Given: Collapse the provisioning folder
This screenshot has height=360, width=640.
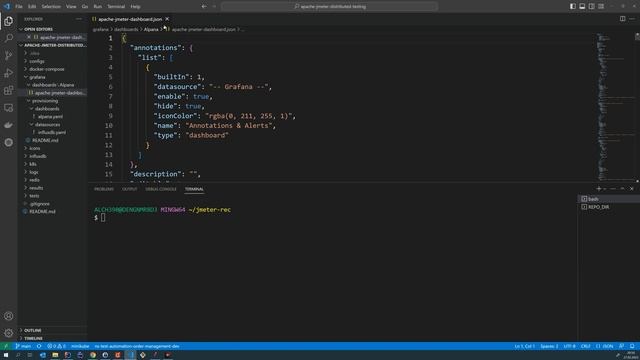Looking at the screenshot, I should 45,101.
